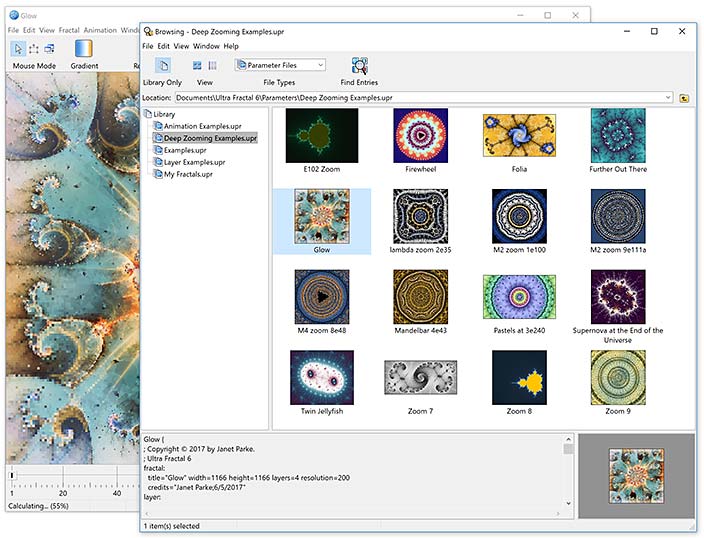Open Fractal menu in Glow window
This screenshot has height=538, width=704.
pos(69,30)
